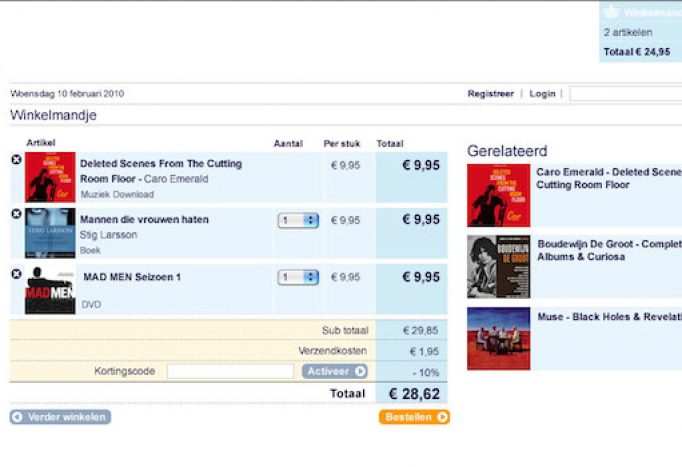Click the Kortingscode input field
682x467 pixels.
click(x=230, y=371)
